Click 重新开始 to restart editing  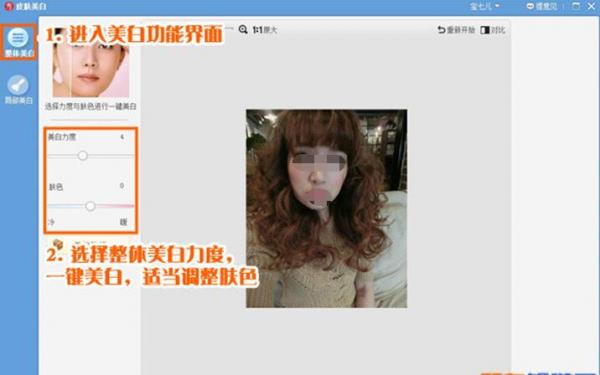pos(456,30)
